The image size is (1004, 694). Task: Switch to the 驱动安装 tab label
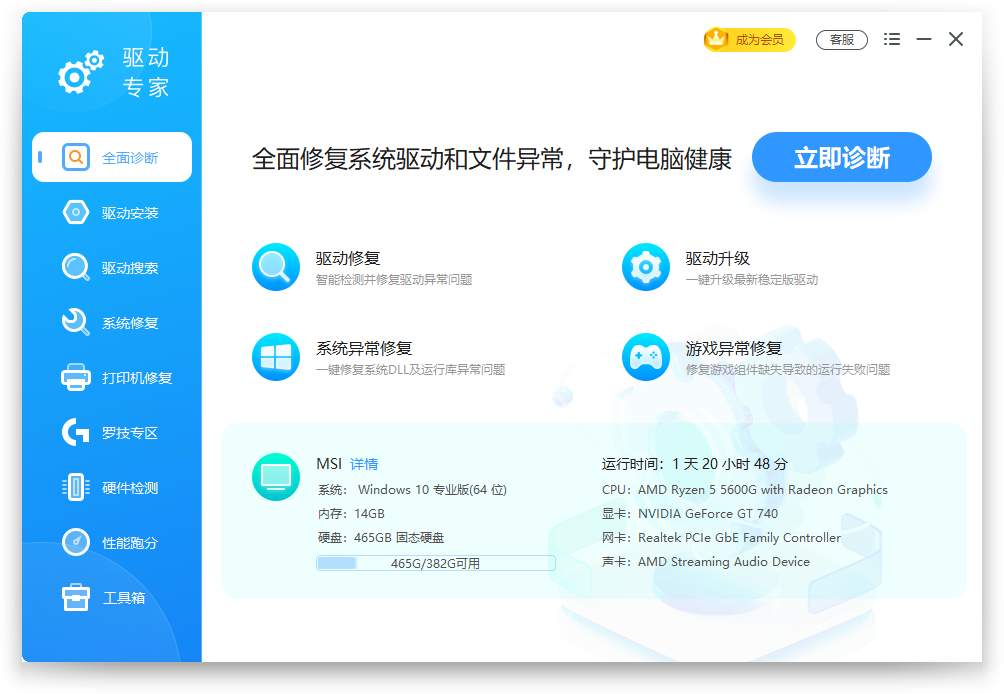coord(130,213)
